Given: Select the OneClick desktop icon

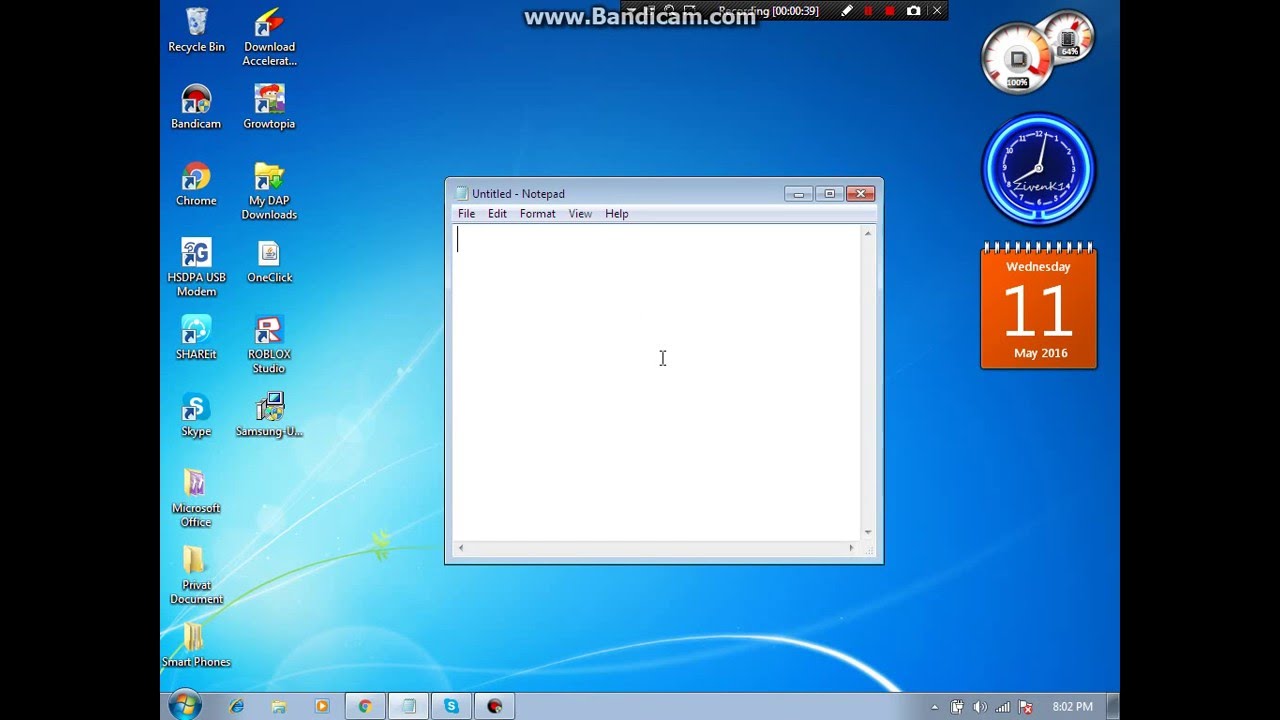Looking at the screenshot, I should [269, 261].
